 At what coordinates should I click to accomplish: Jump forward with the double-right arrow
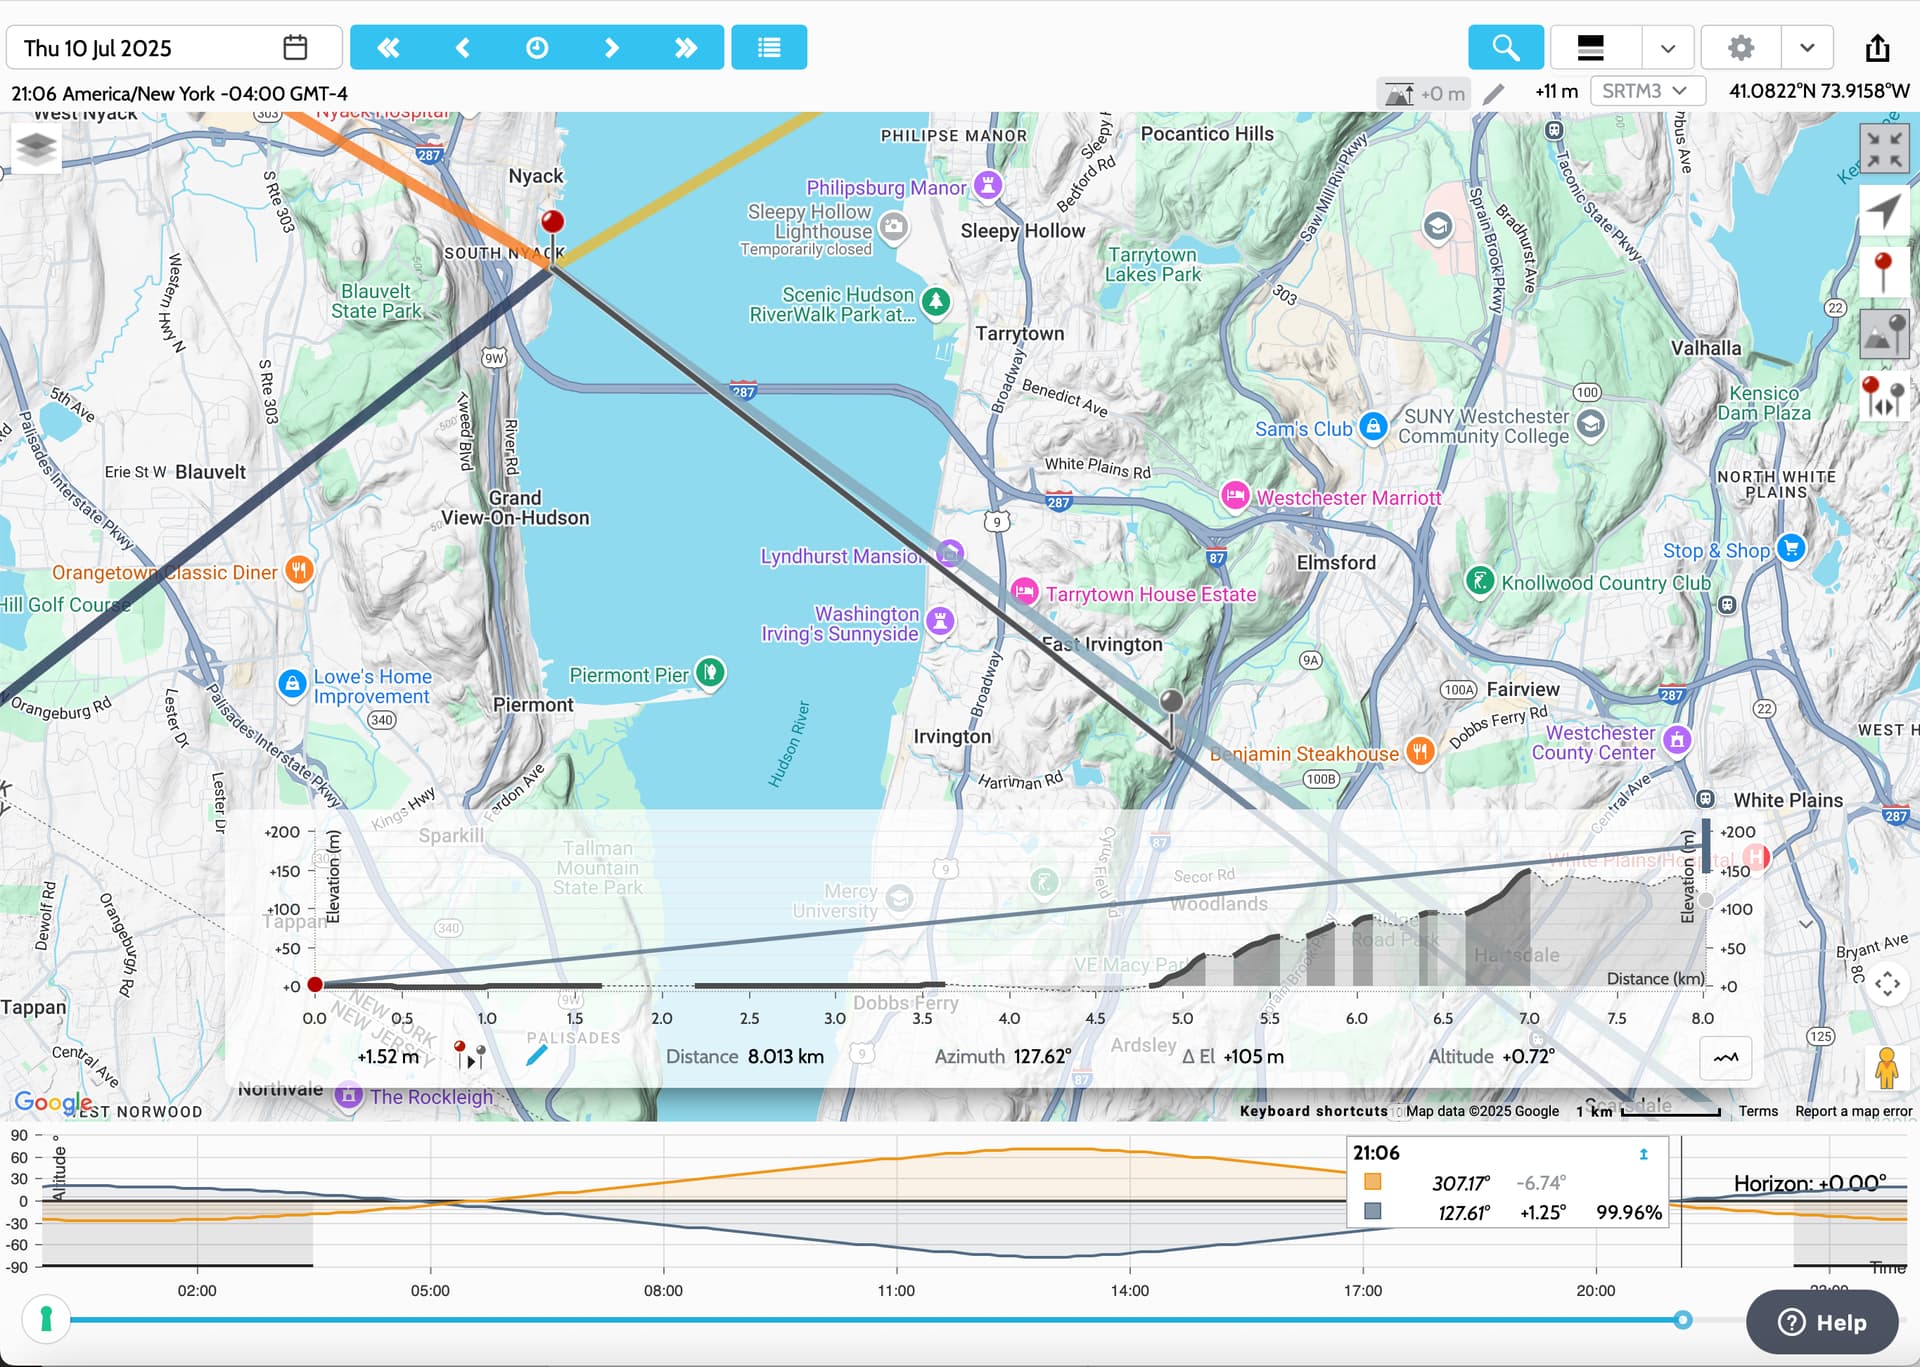(x=686, y=47)
